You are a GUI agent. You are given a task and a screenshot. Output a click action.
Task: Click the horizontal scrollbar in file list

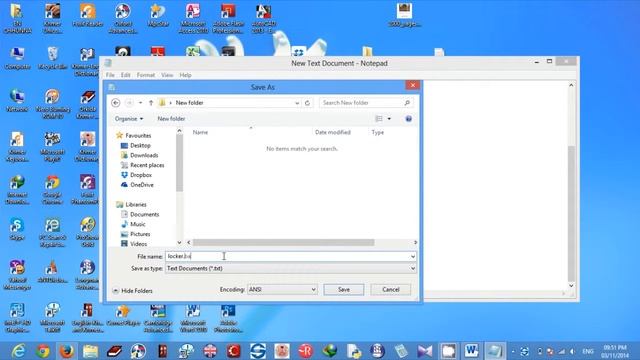(x=283, y=242)
